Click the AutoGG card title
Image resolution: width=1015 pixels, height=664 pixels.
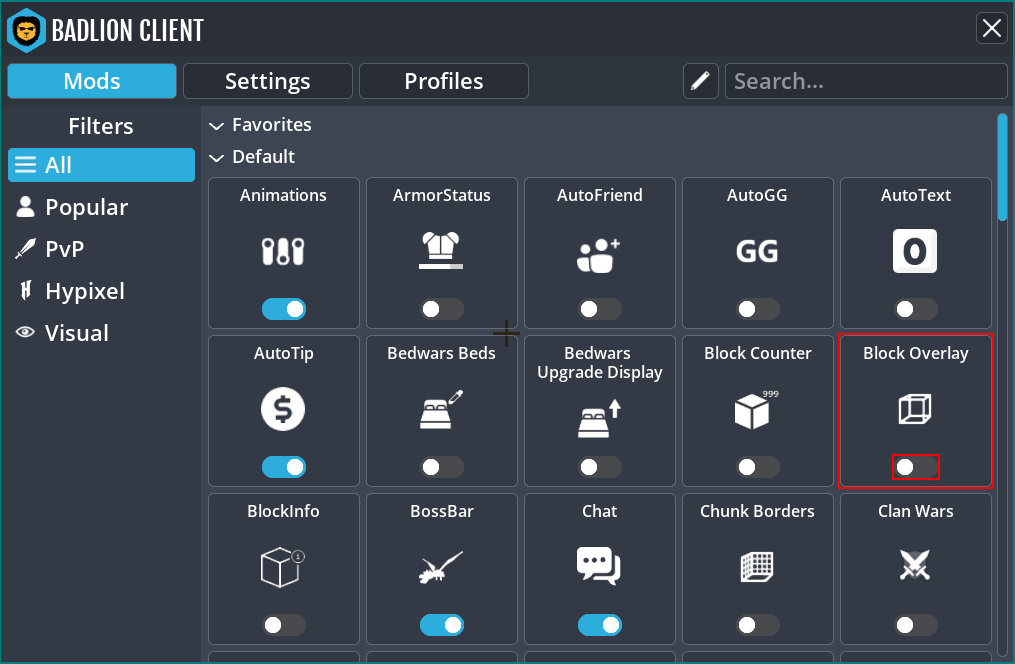[x=757, y=195]
